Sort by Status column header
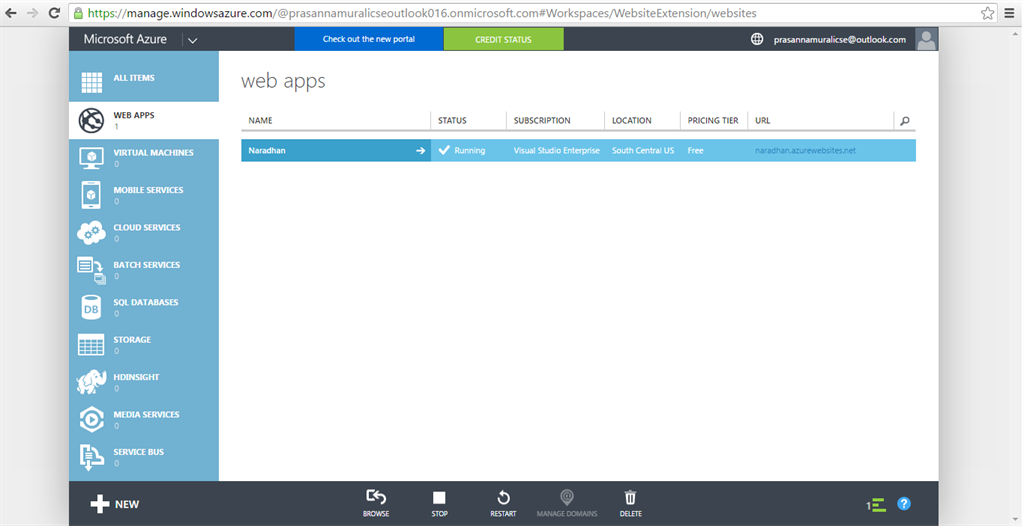This screenshot has width=1024, height=526. 452,120
